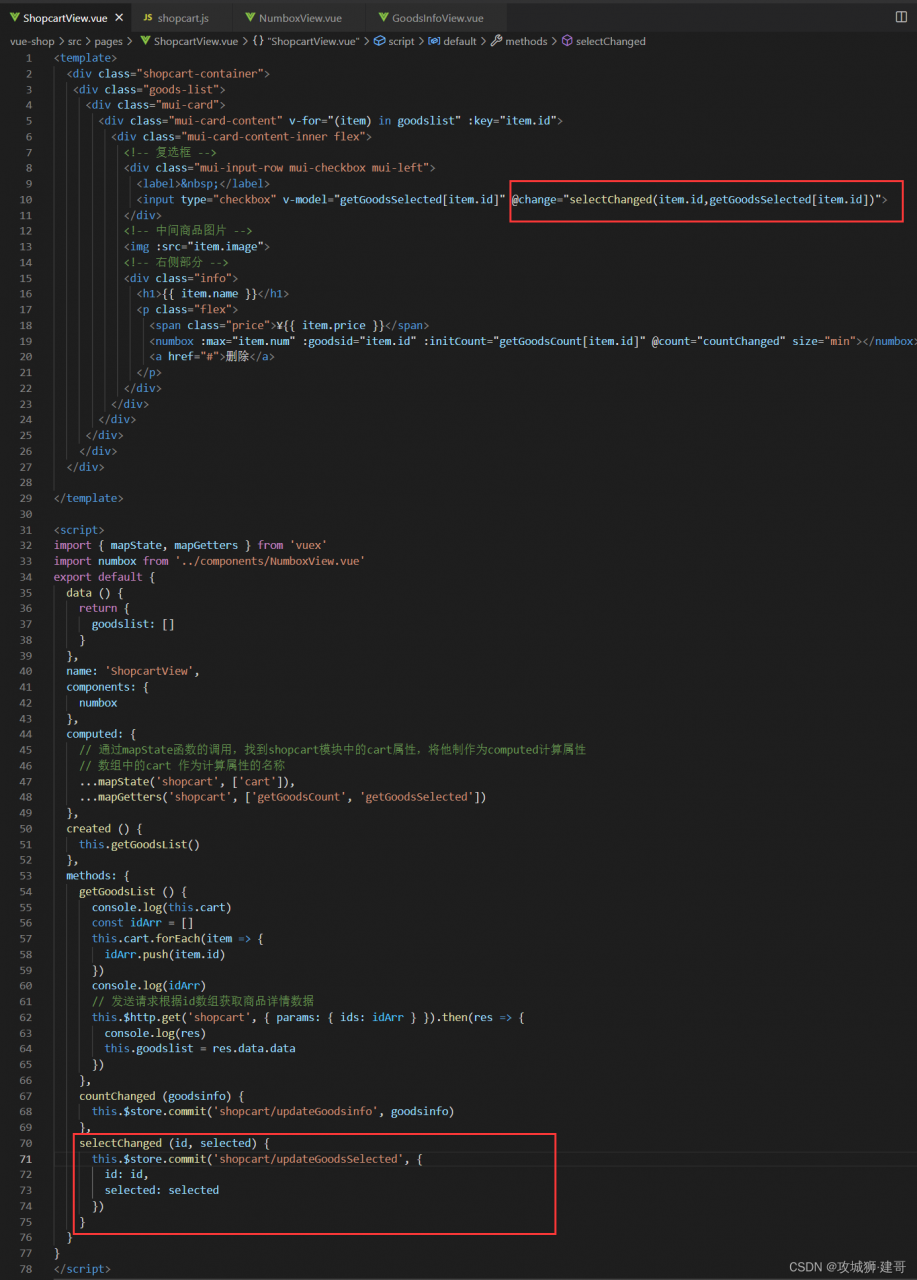Place cursor on selectChanged (id, selected) definition

pyautogui.click(x=175, y=1142)
